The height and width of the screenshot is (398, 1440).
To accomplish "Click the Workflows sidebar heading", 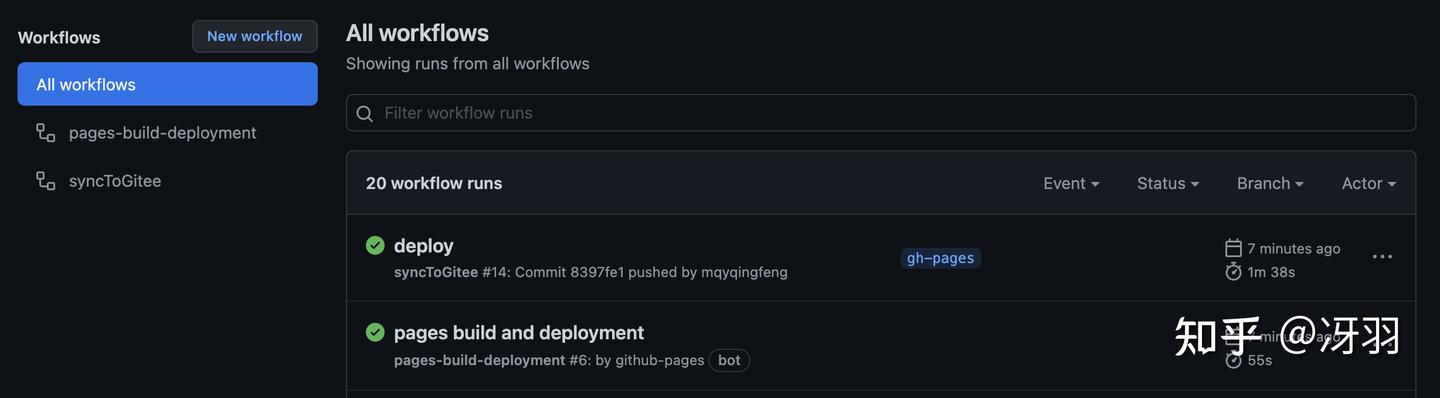I will (x=59, y=37).
